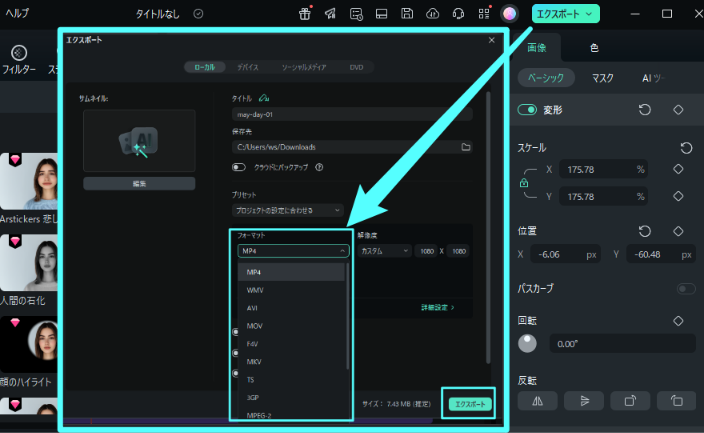Open the 画像 properties tab
This screenshot has height=433, width=704.
(x=537, y=48)
